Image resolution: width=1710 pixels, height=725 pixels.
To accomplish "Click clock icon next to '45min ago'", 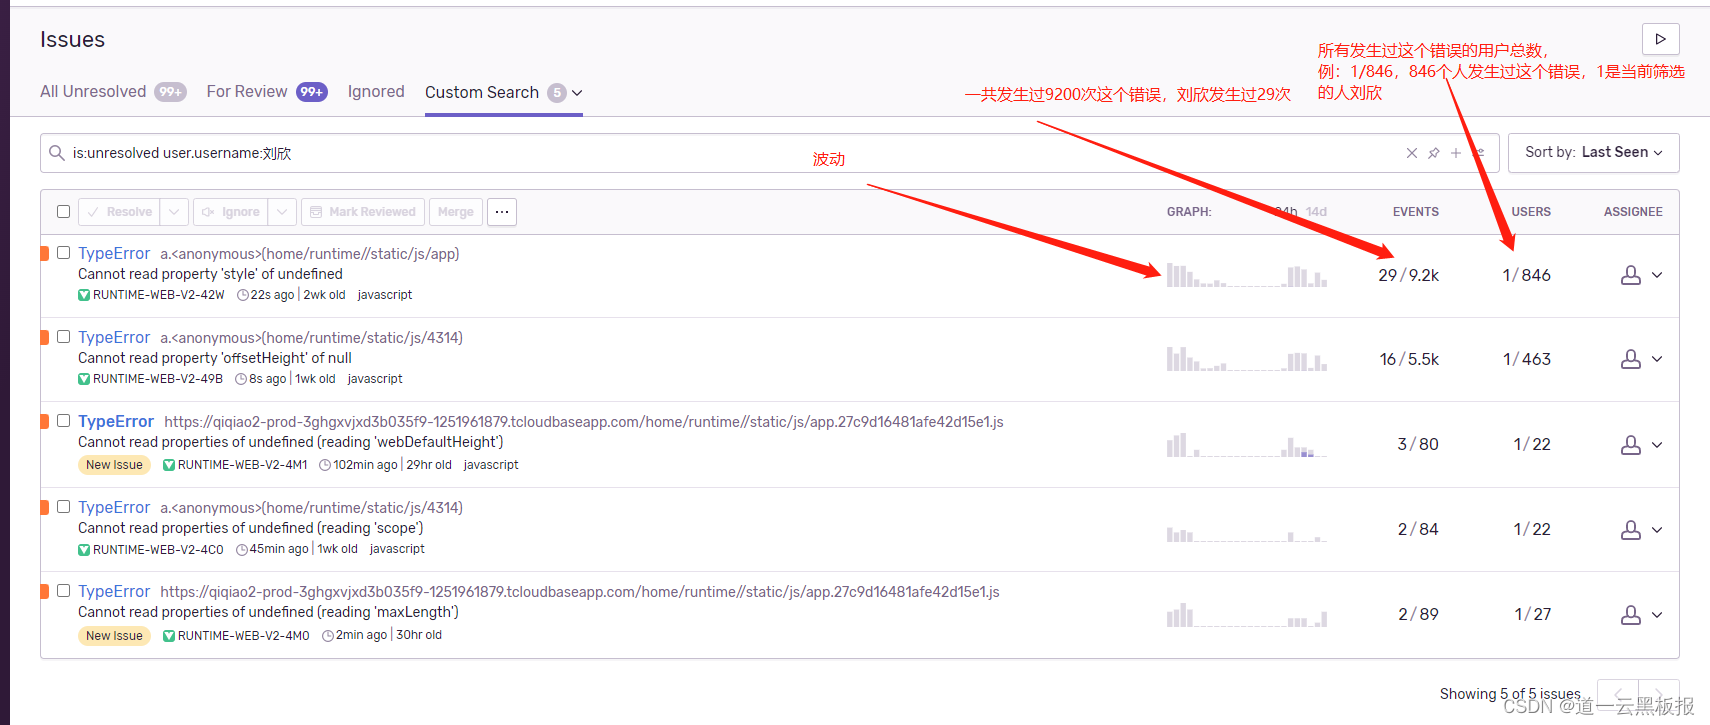I will coord(242,549).
